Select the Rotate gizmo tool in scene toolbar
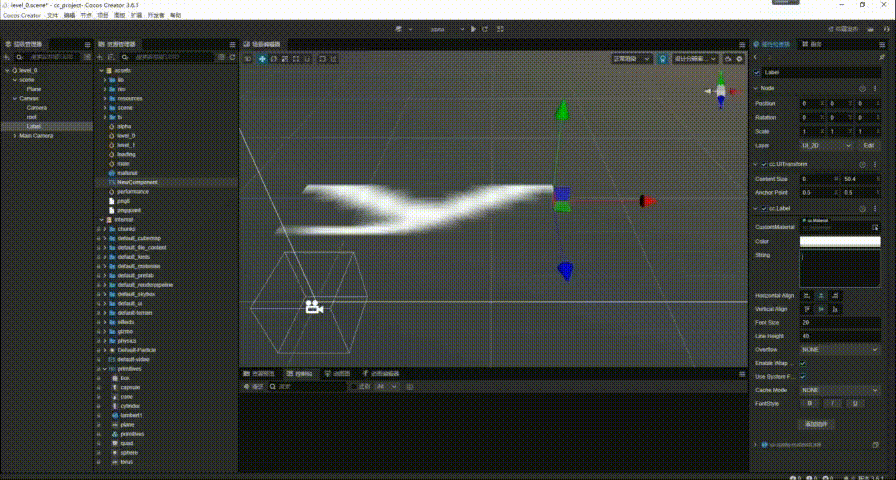This screenshot has height=480, width=896. pos(274,59)
